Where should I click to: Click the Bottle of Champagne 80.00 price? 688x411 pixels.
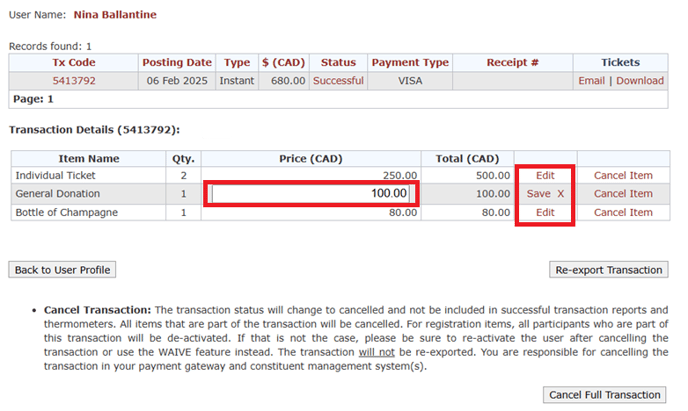pyautogui.click(x=403, y=212)
